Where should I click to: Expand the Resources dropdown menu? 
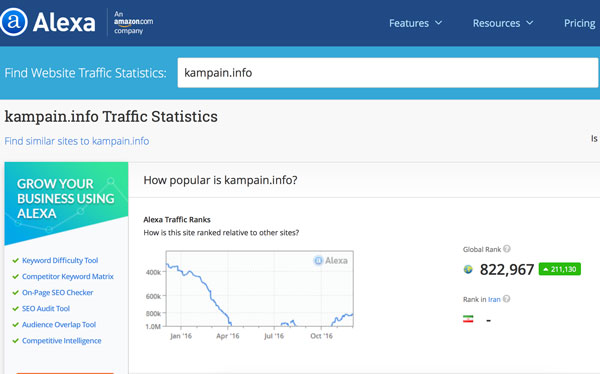pos(503,23)
